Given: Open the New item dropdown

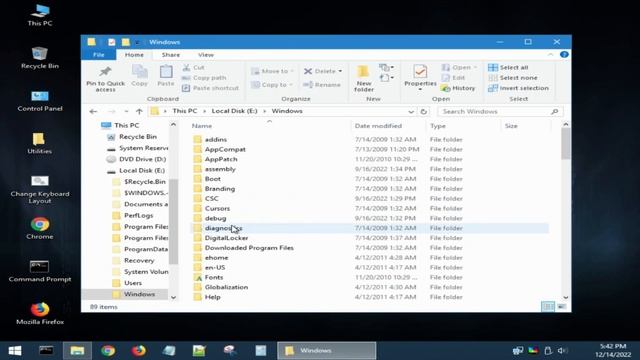Looking at the screenshot, I should click(386, 67).
